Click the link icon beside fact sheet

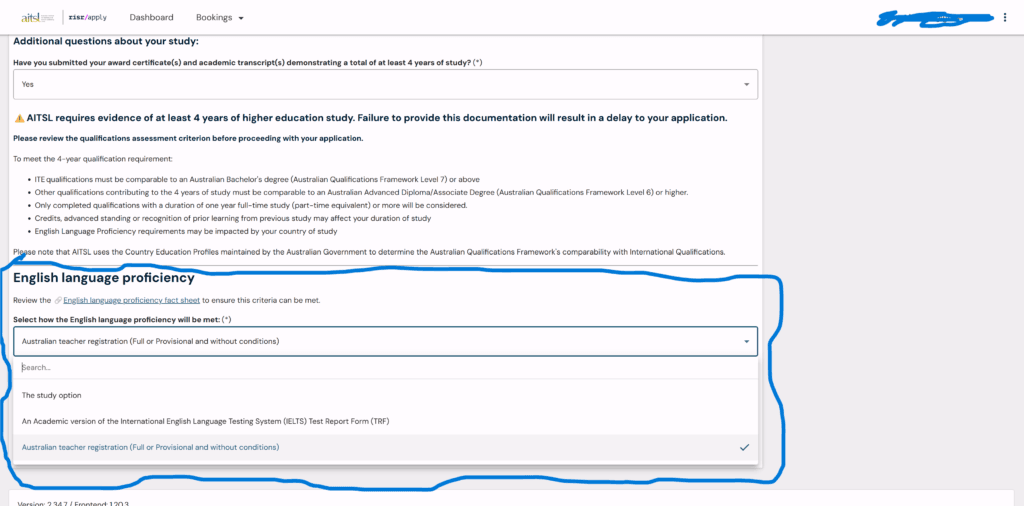coord(58,300)
